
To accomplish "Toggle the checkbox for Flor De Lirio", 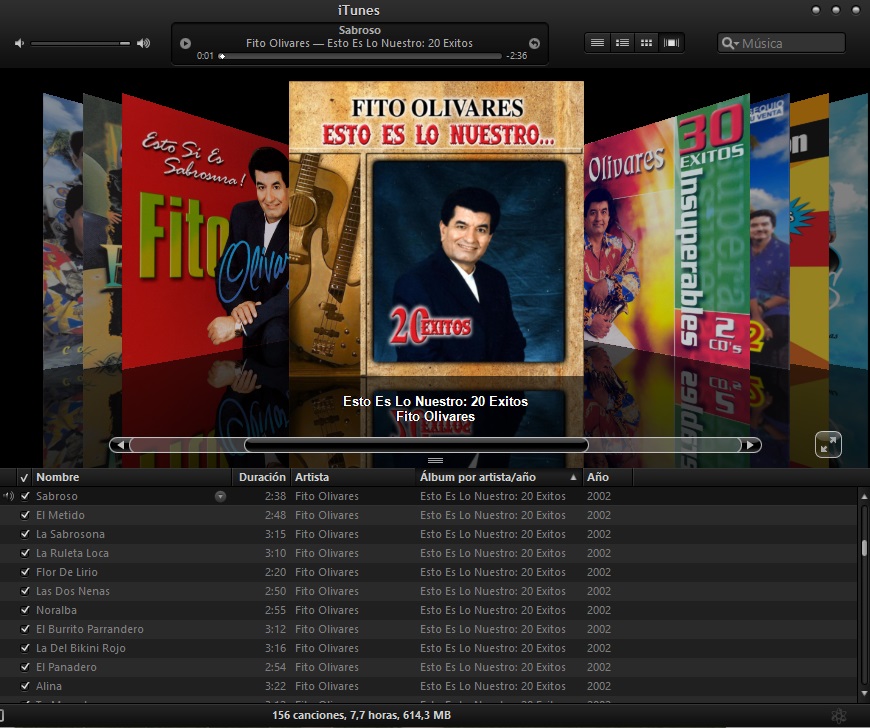I will click(x=24, y=572).
